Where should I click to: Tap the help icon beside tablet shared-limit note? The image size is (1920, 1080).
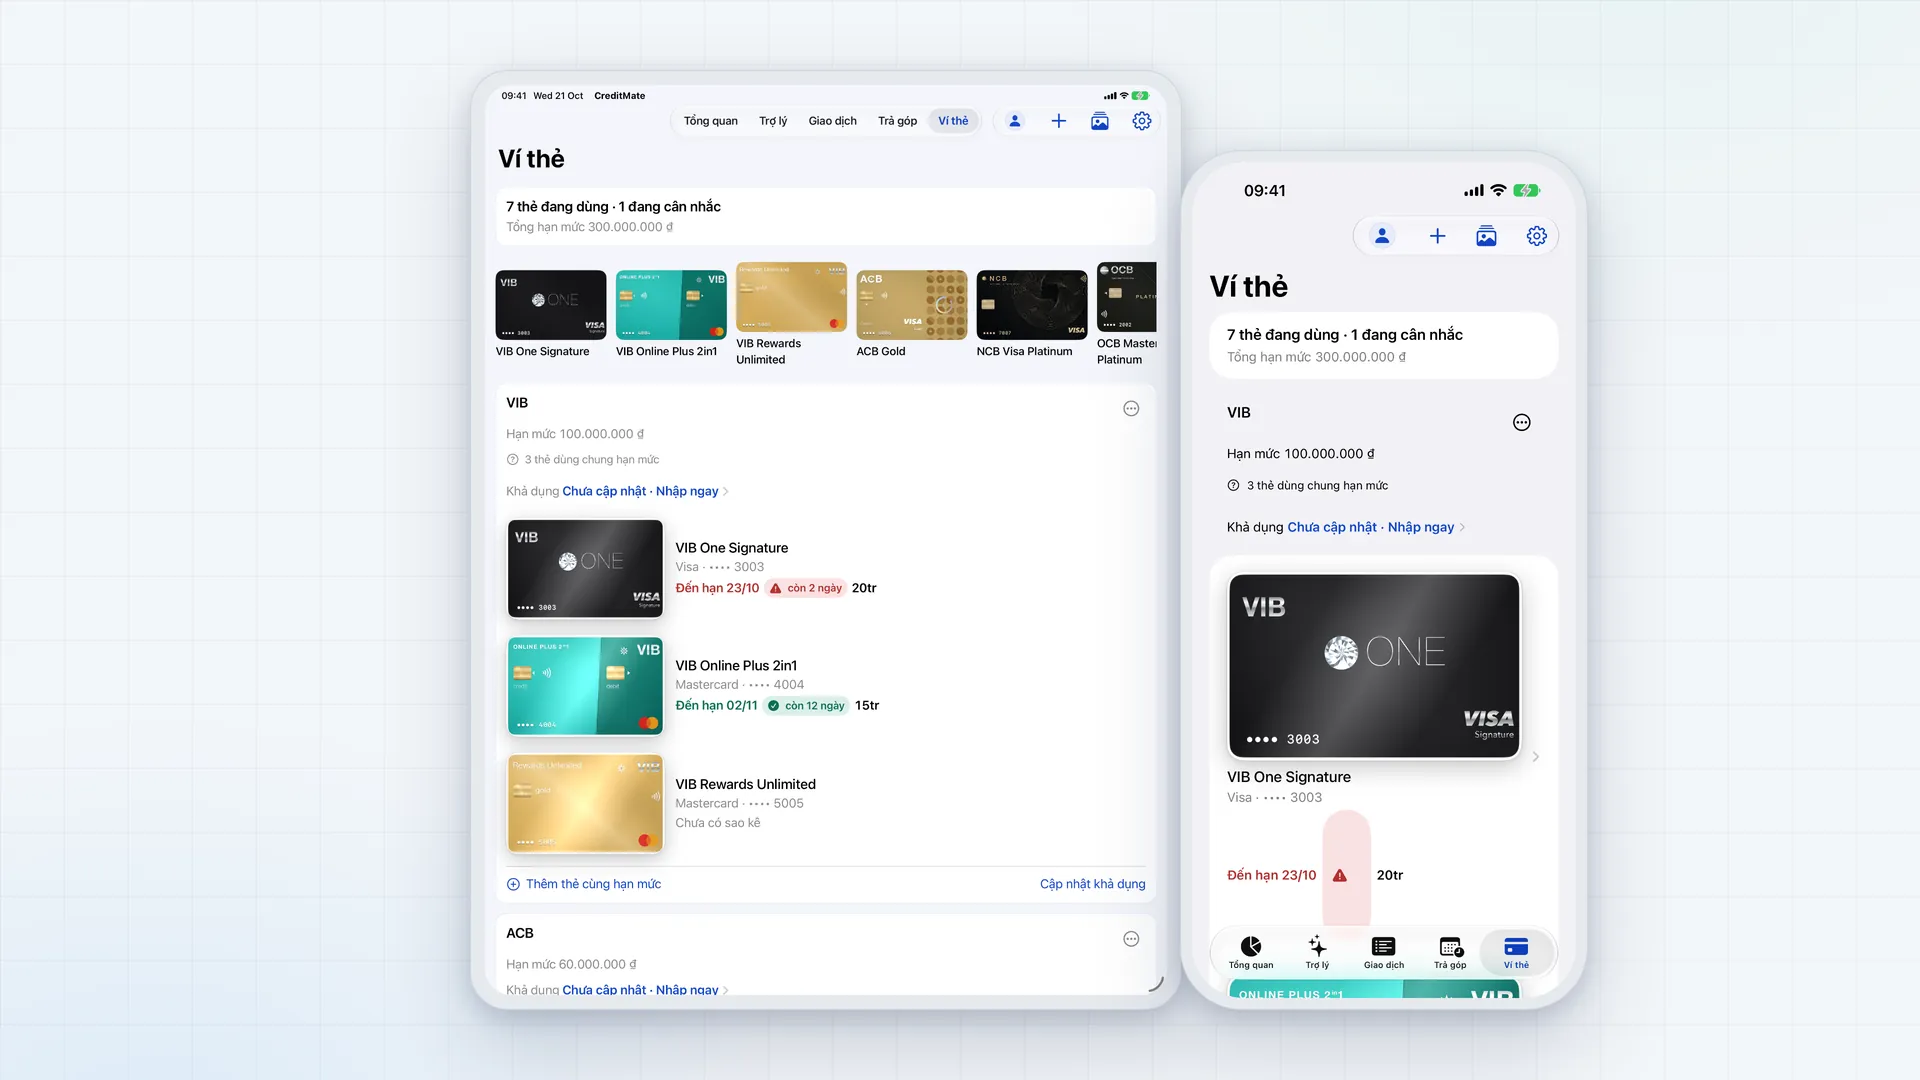[x=512, y=460]
